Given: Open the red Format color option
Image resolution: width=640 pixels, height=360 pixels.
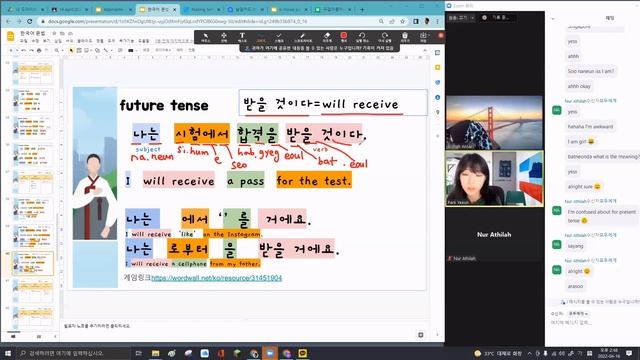Looking at the screenshot, I should (x=344, y=37).
